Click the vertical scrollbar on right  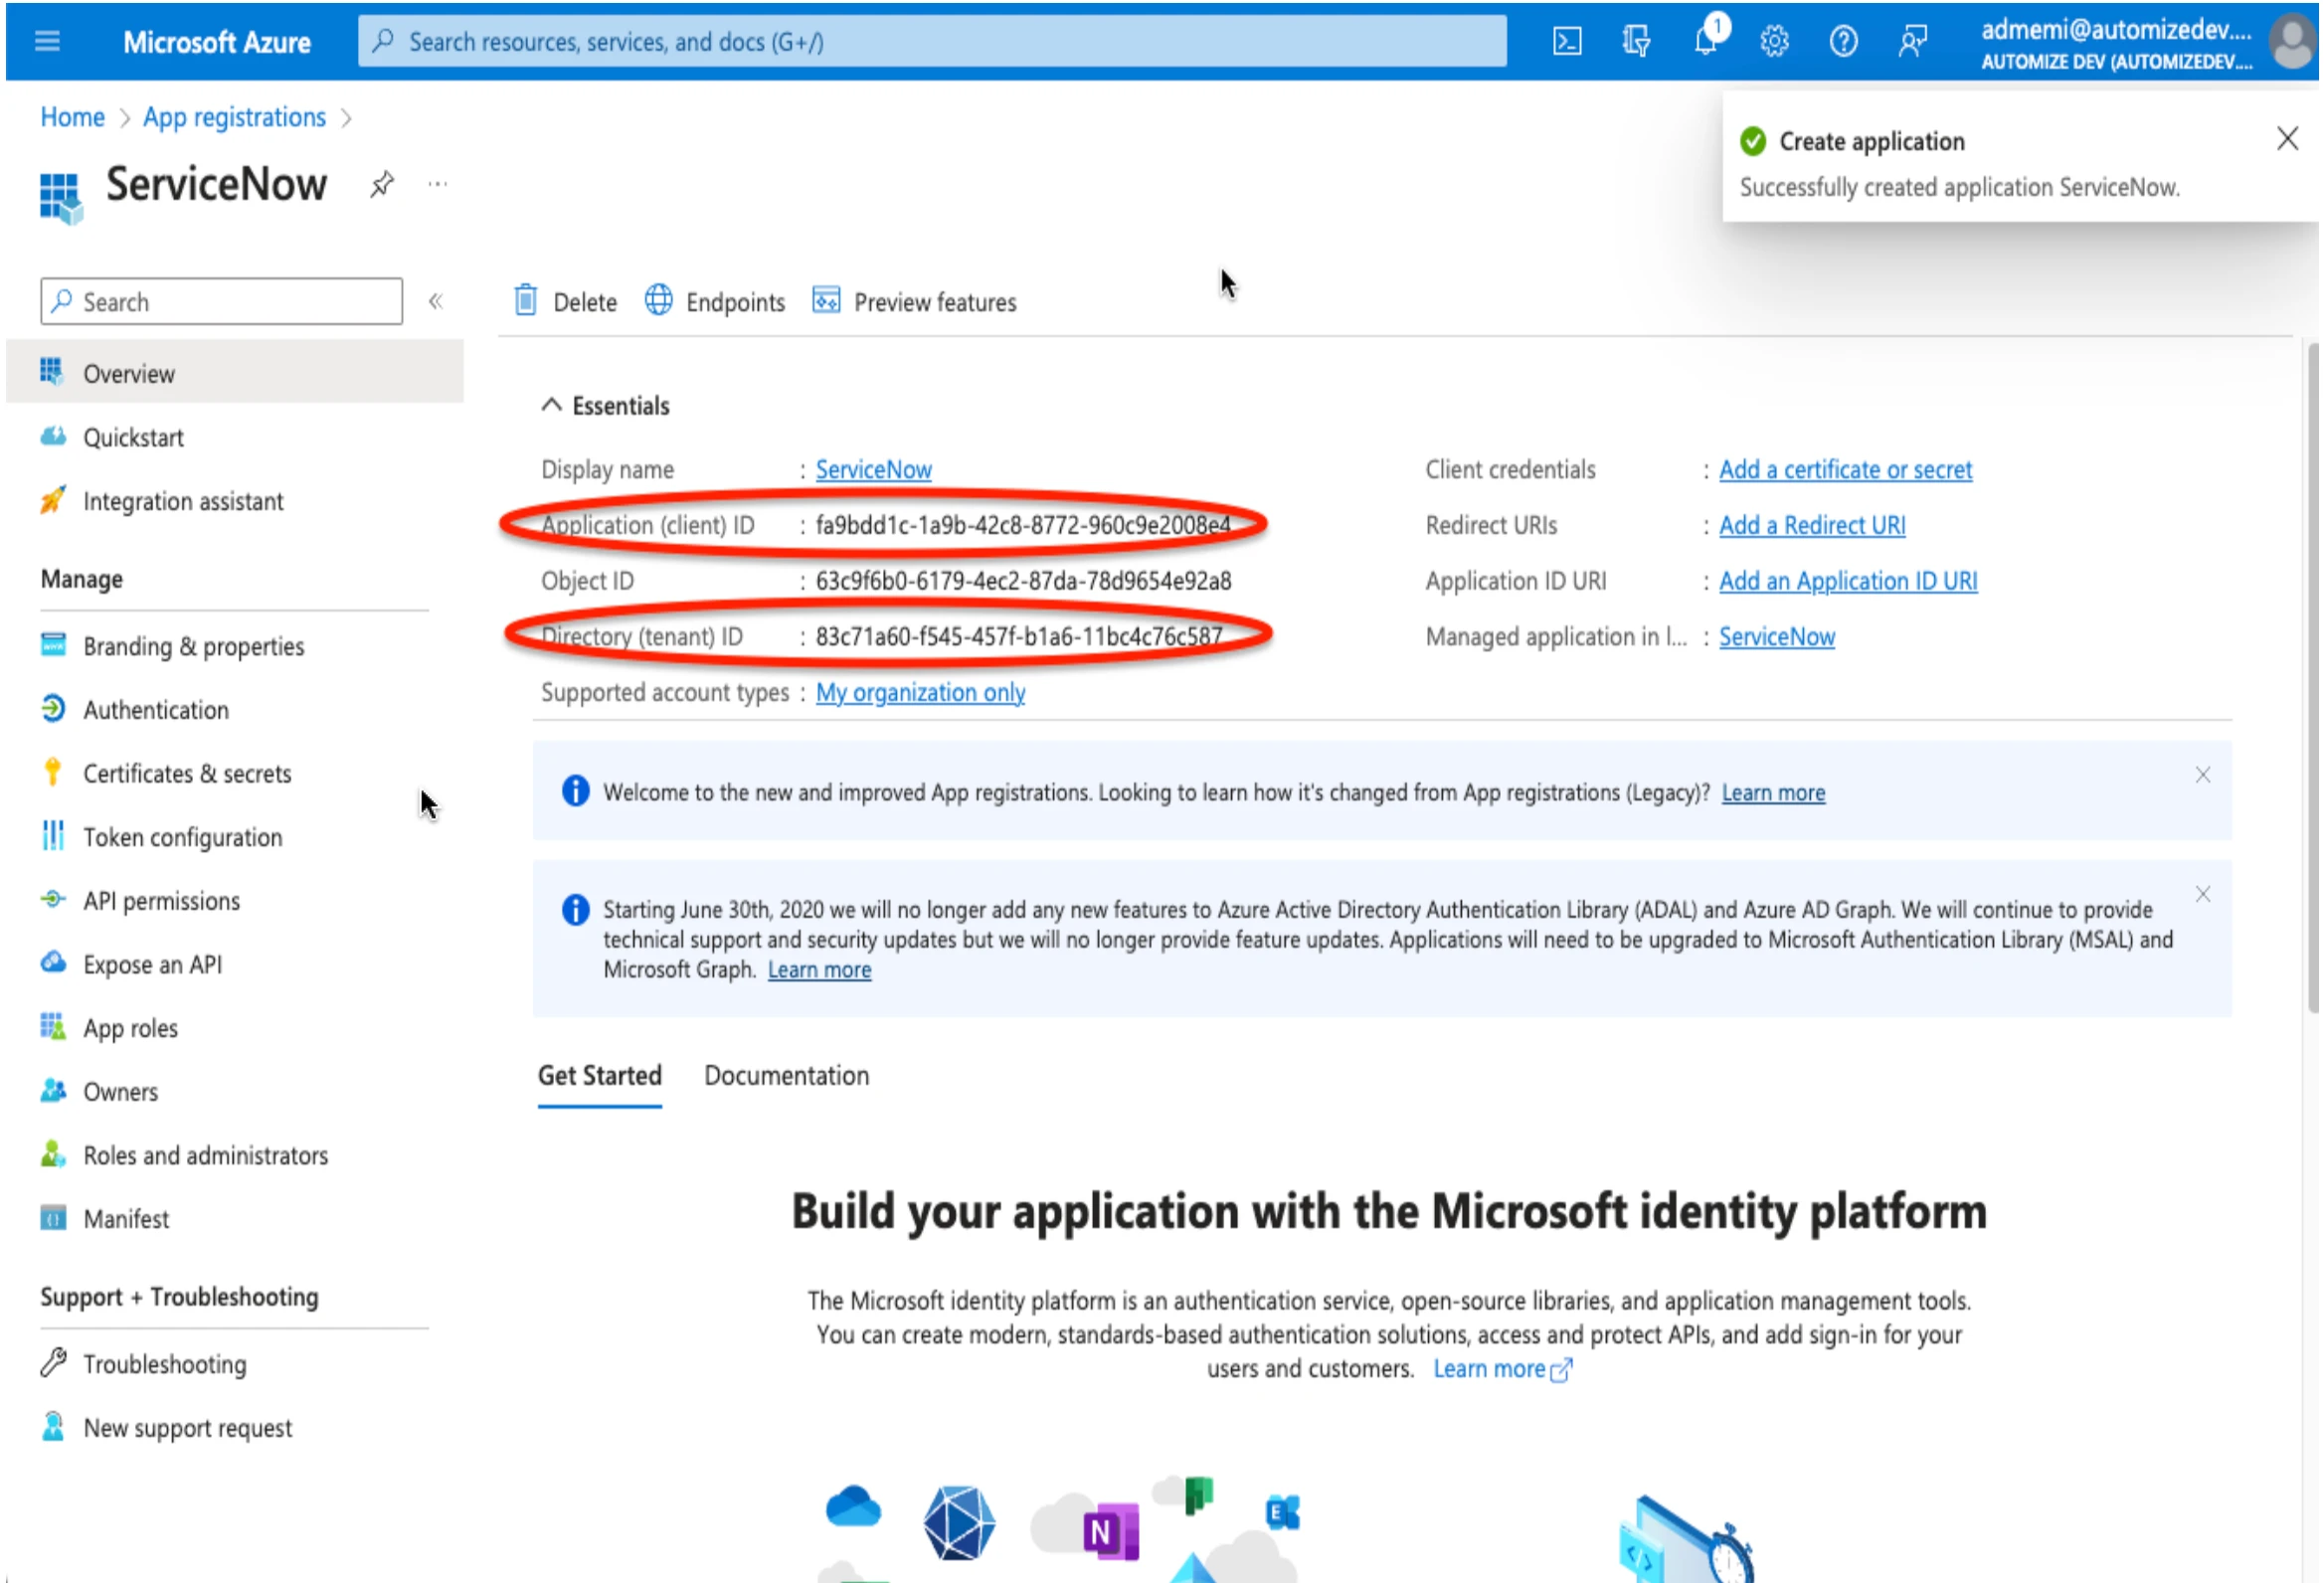coord(2311,680)
